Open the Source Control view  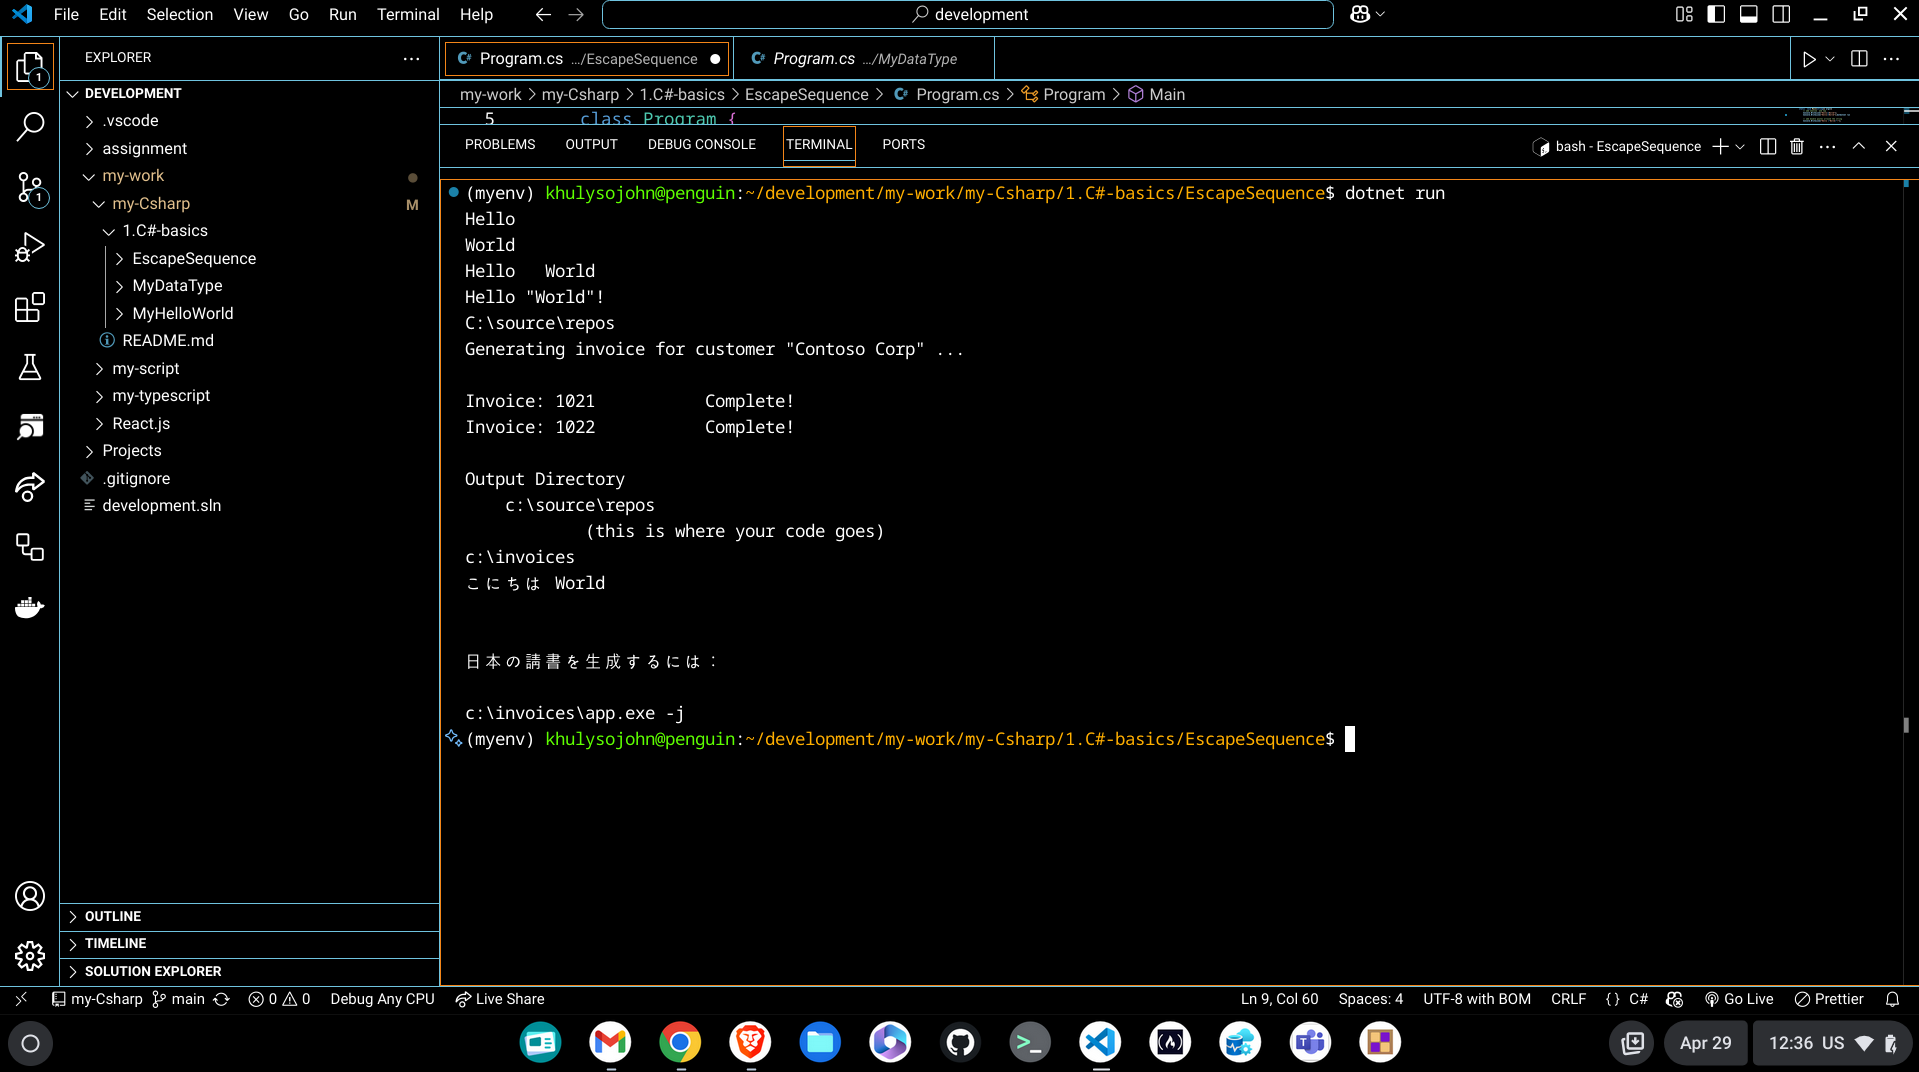tap(30, 187)
